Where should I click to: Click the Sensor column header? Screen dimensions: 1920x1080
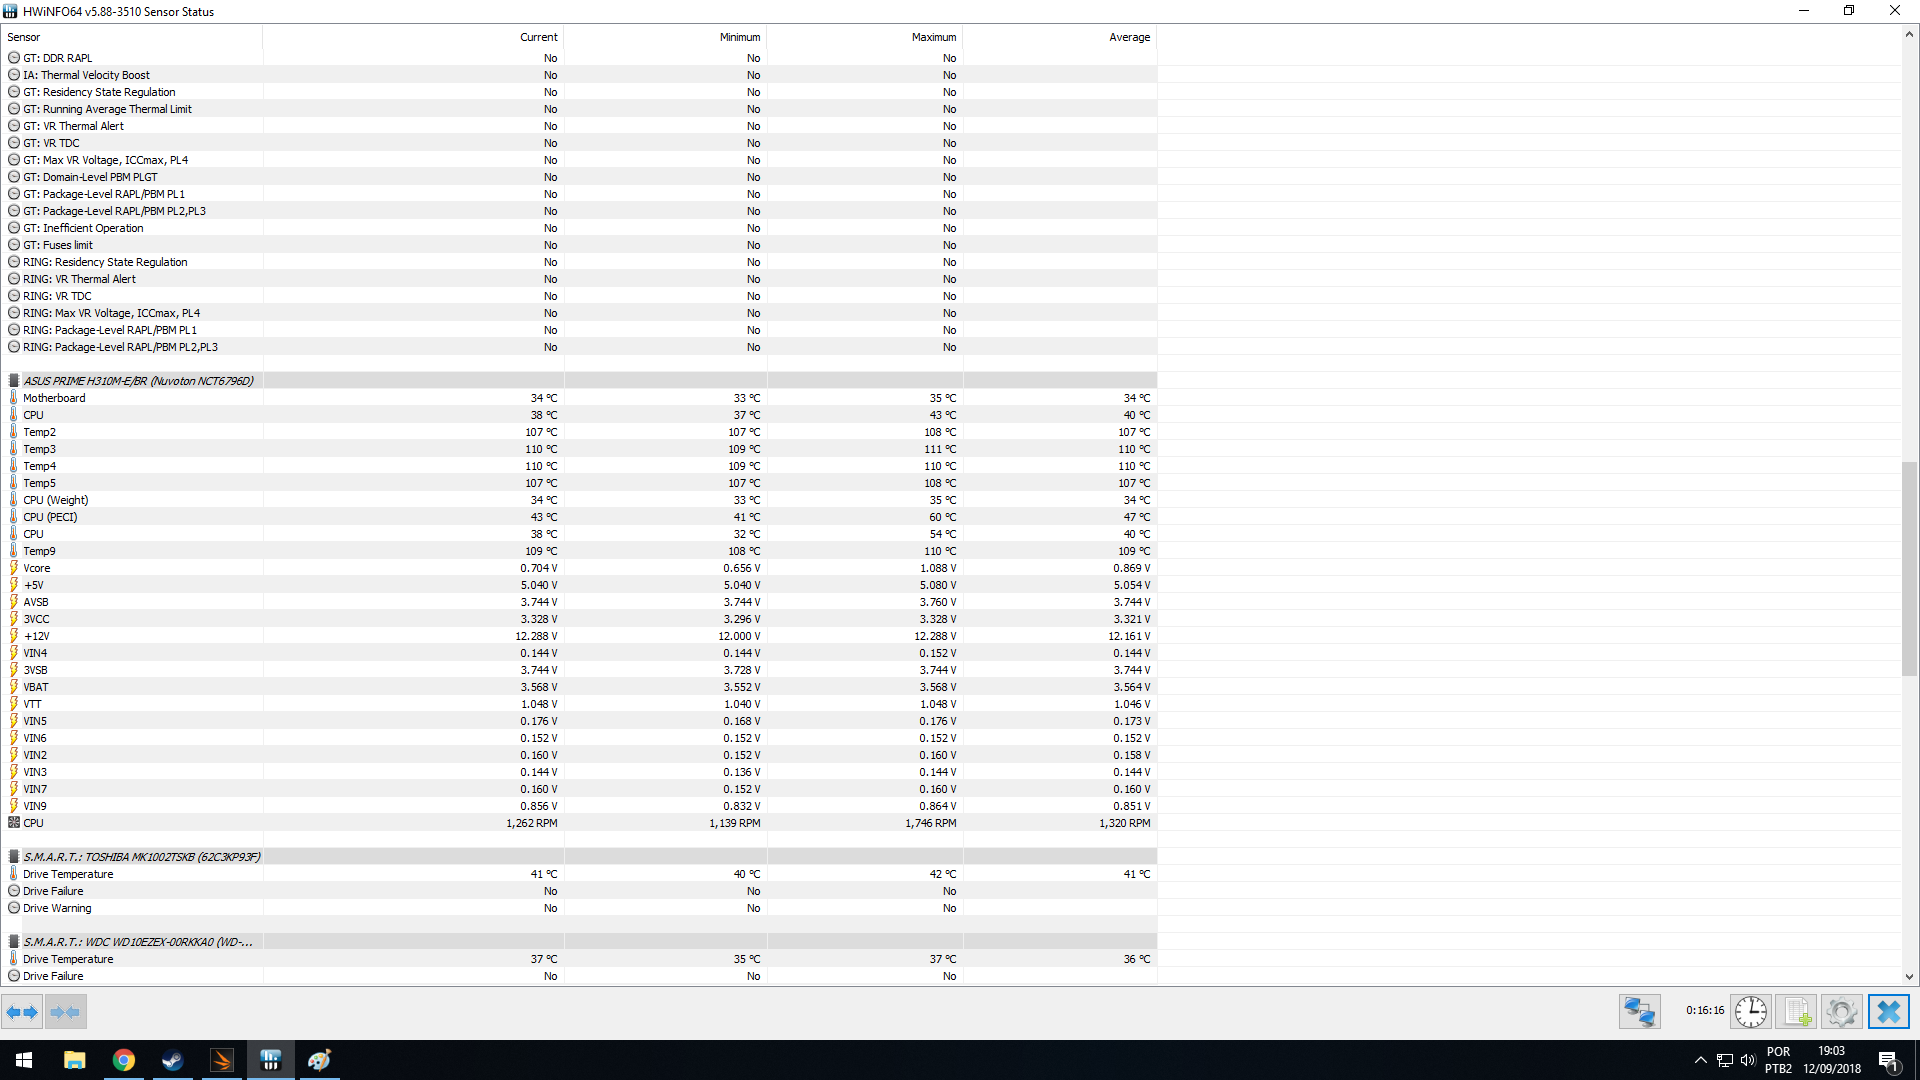pyautogui.click(x=132, y=37)
